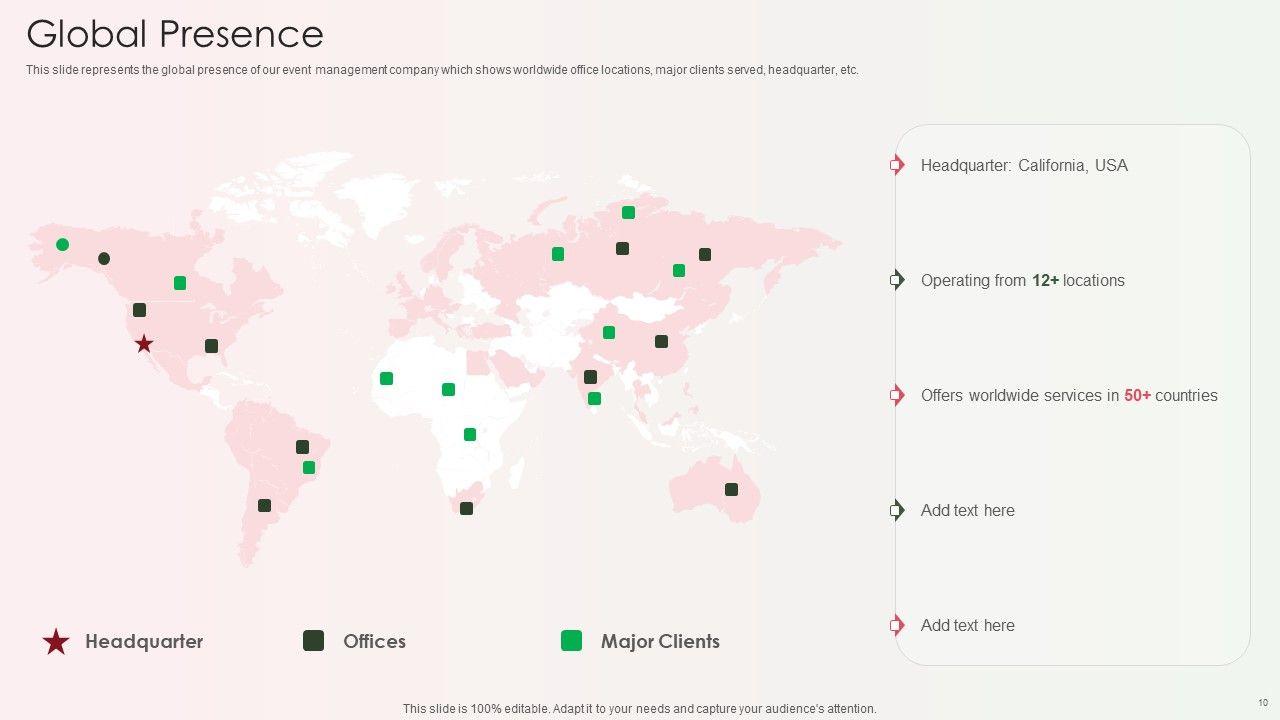The image size is (1280, 720).
Task: Click the dark office marker in Australia
Action: (731, 489)
